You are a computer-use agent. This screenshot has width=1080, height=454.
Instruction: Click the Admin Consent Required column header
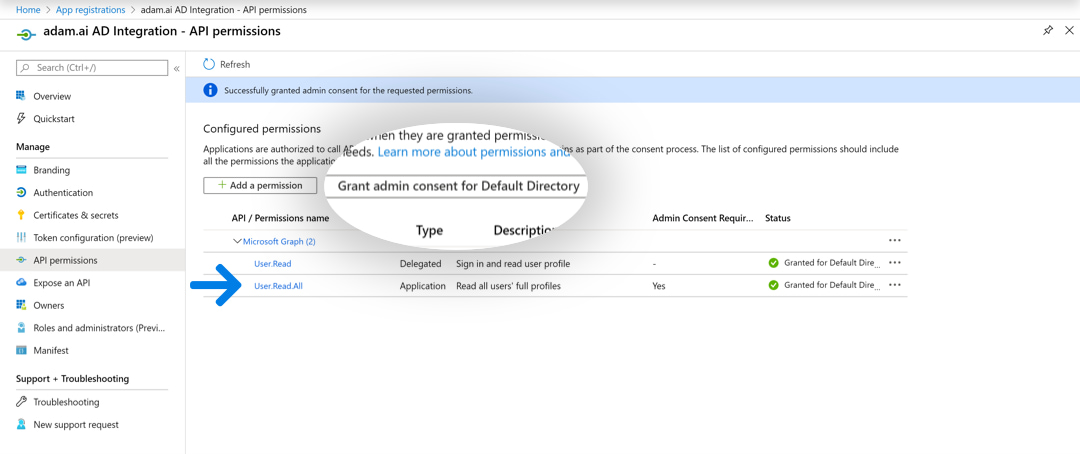(x=703, y=218)
